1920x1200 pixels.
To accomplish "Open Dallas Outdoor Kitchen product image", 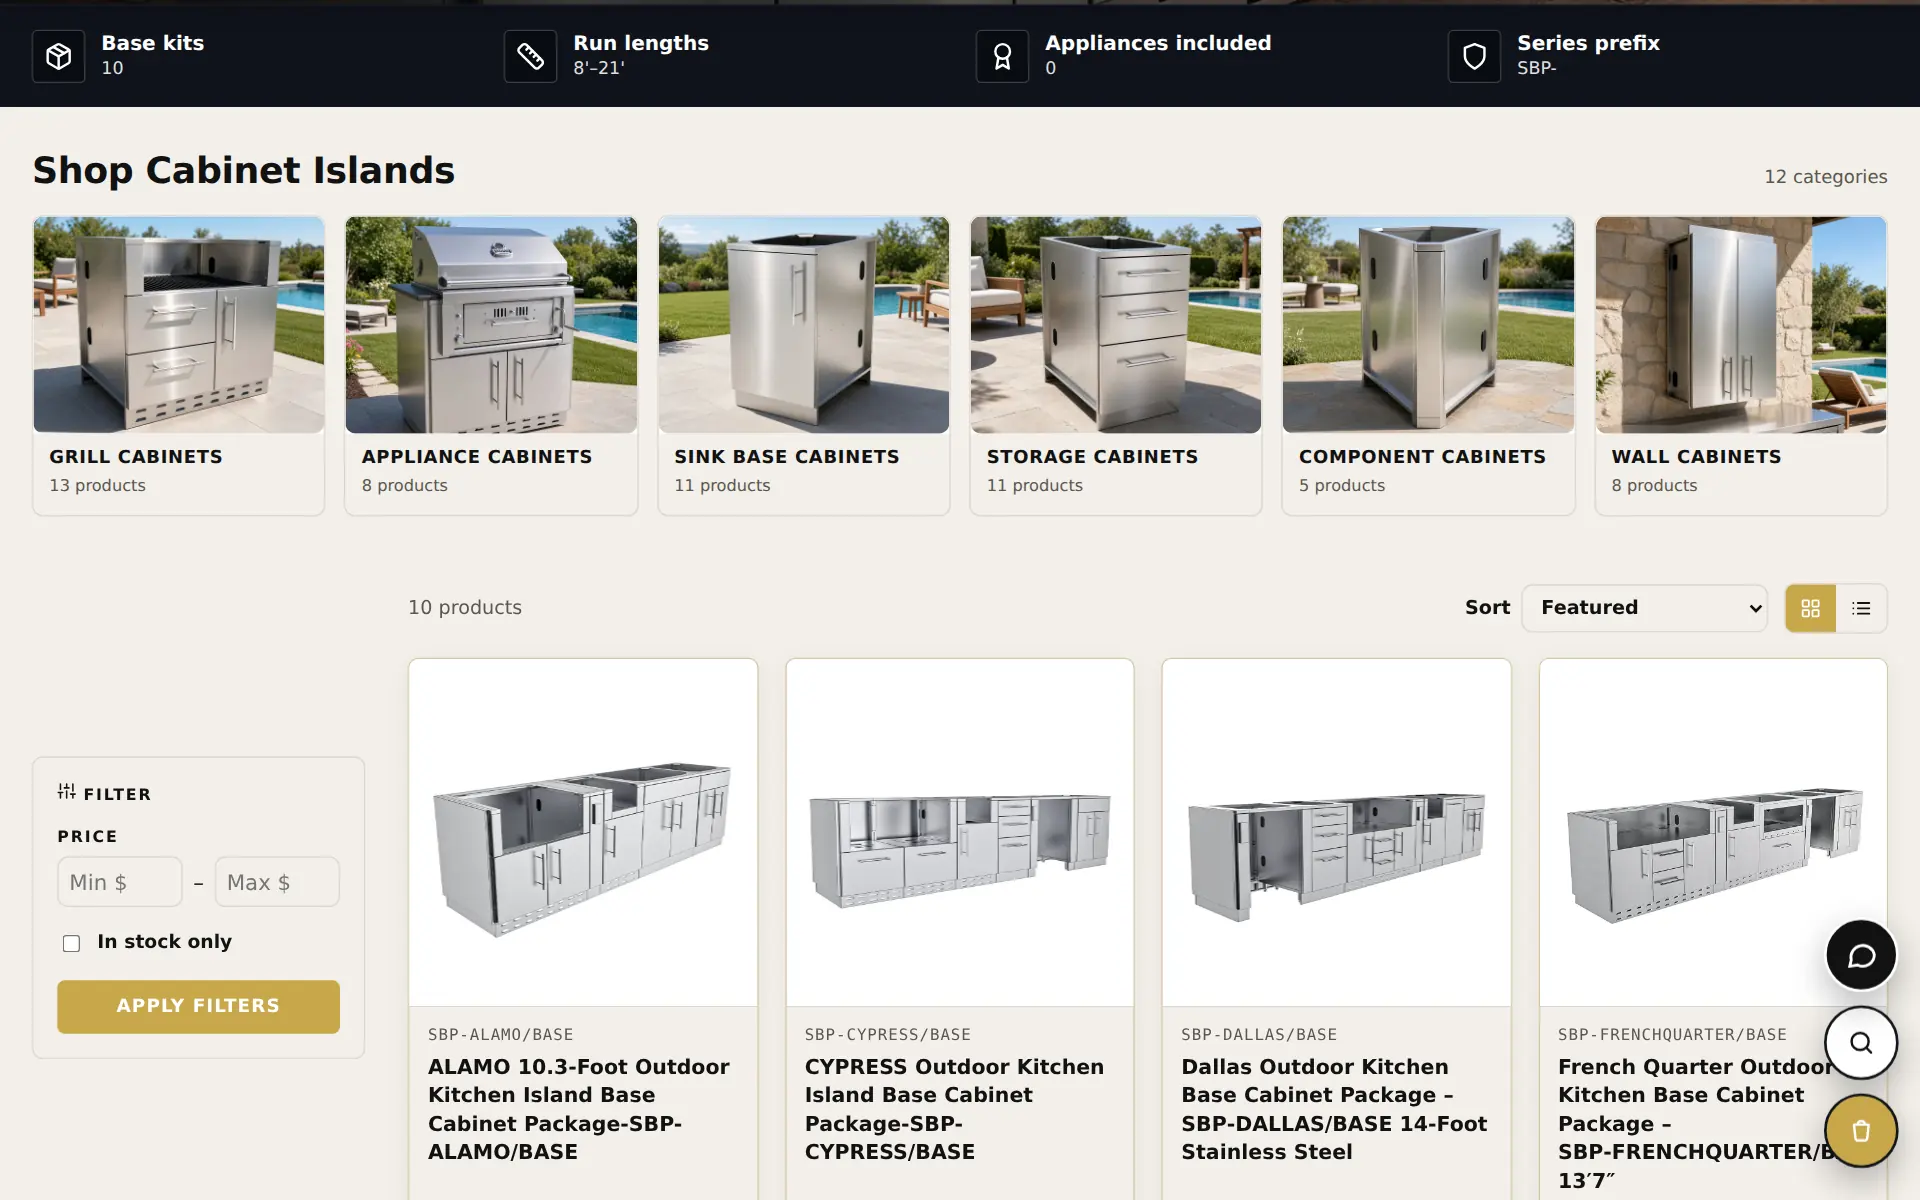I will pyautogui.click(x=1336, y=833).
